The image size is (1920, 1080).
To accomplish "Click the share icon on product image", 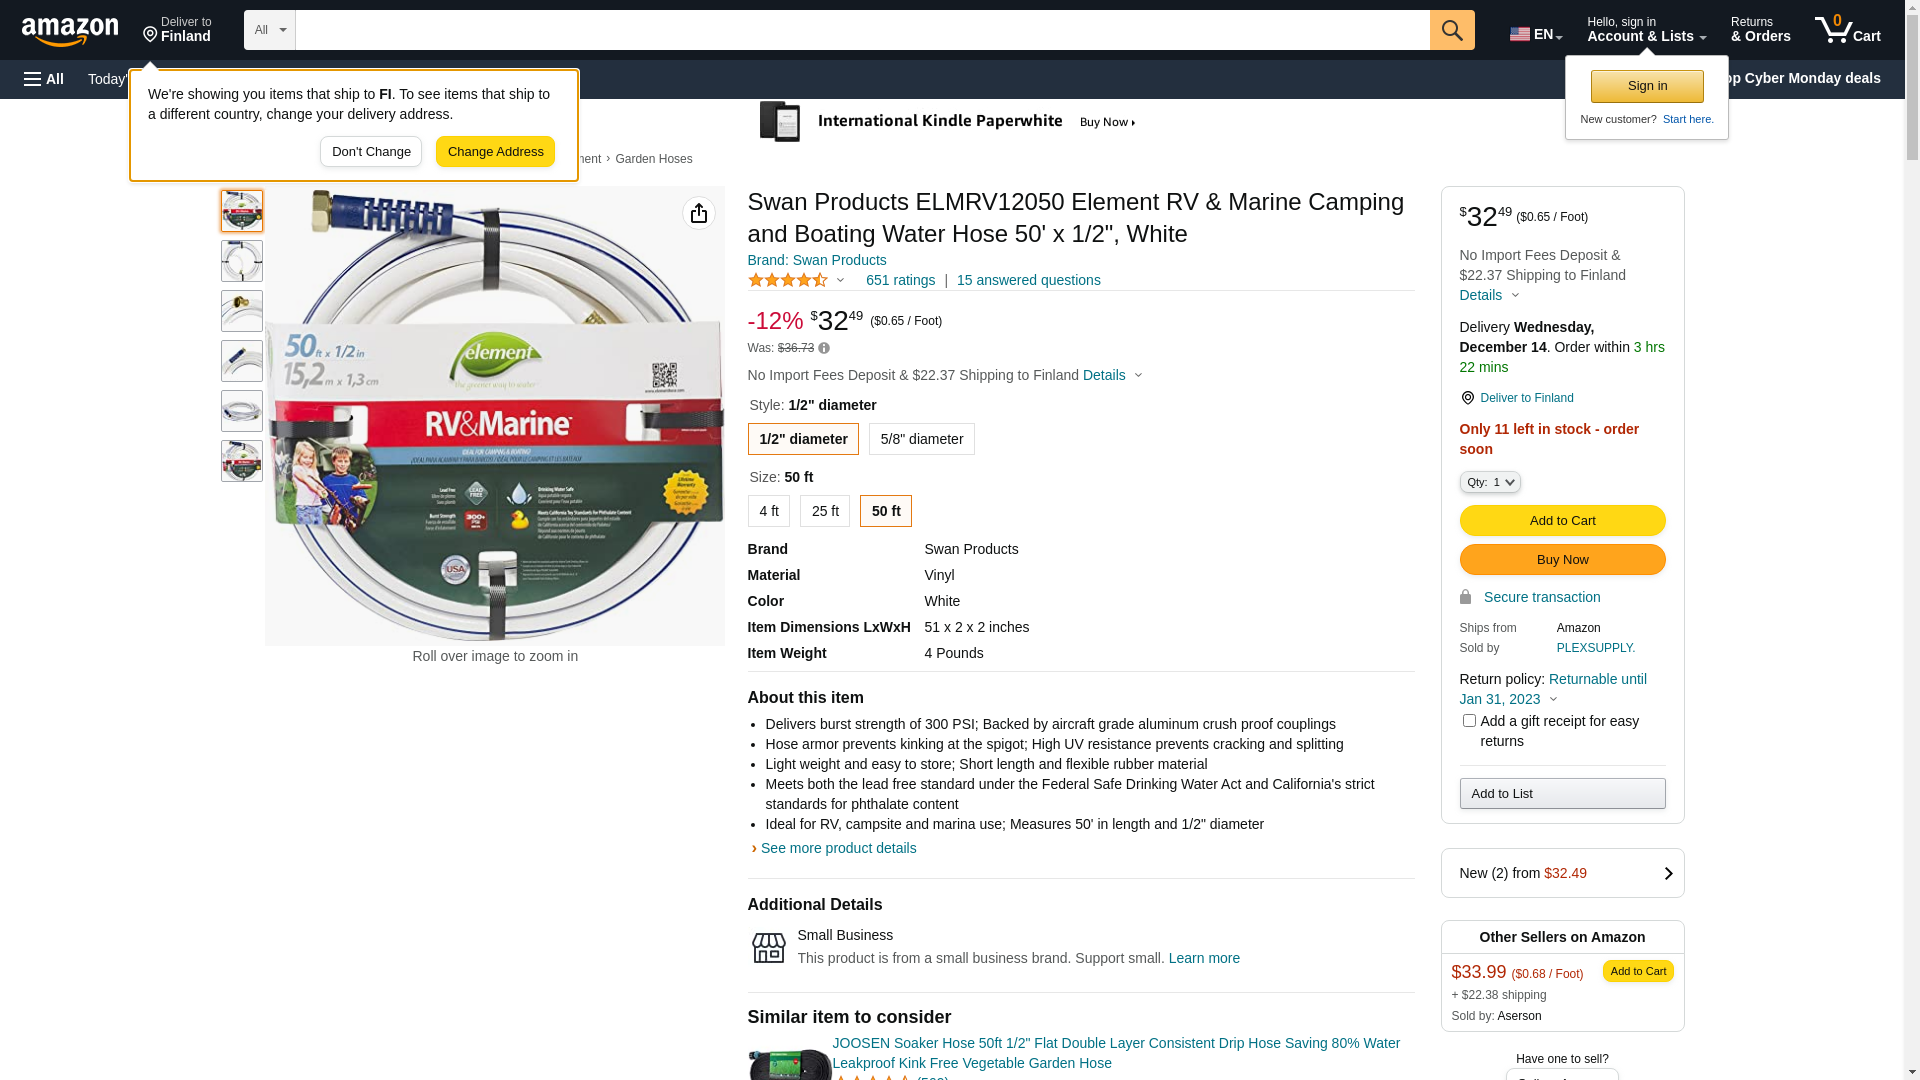I will point(698,213).
